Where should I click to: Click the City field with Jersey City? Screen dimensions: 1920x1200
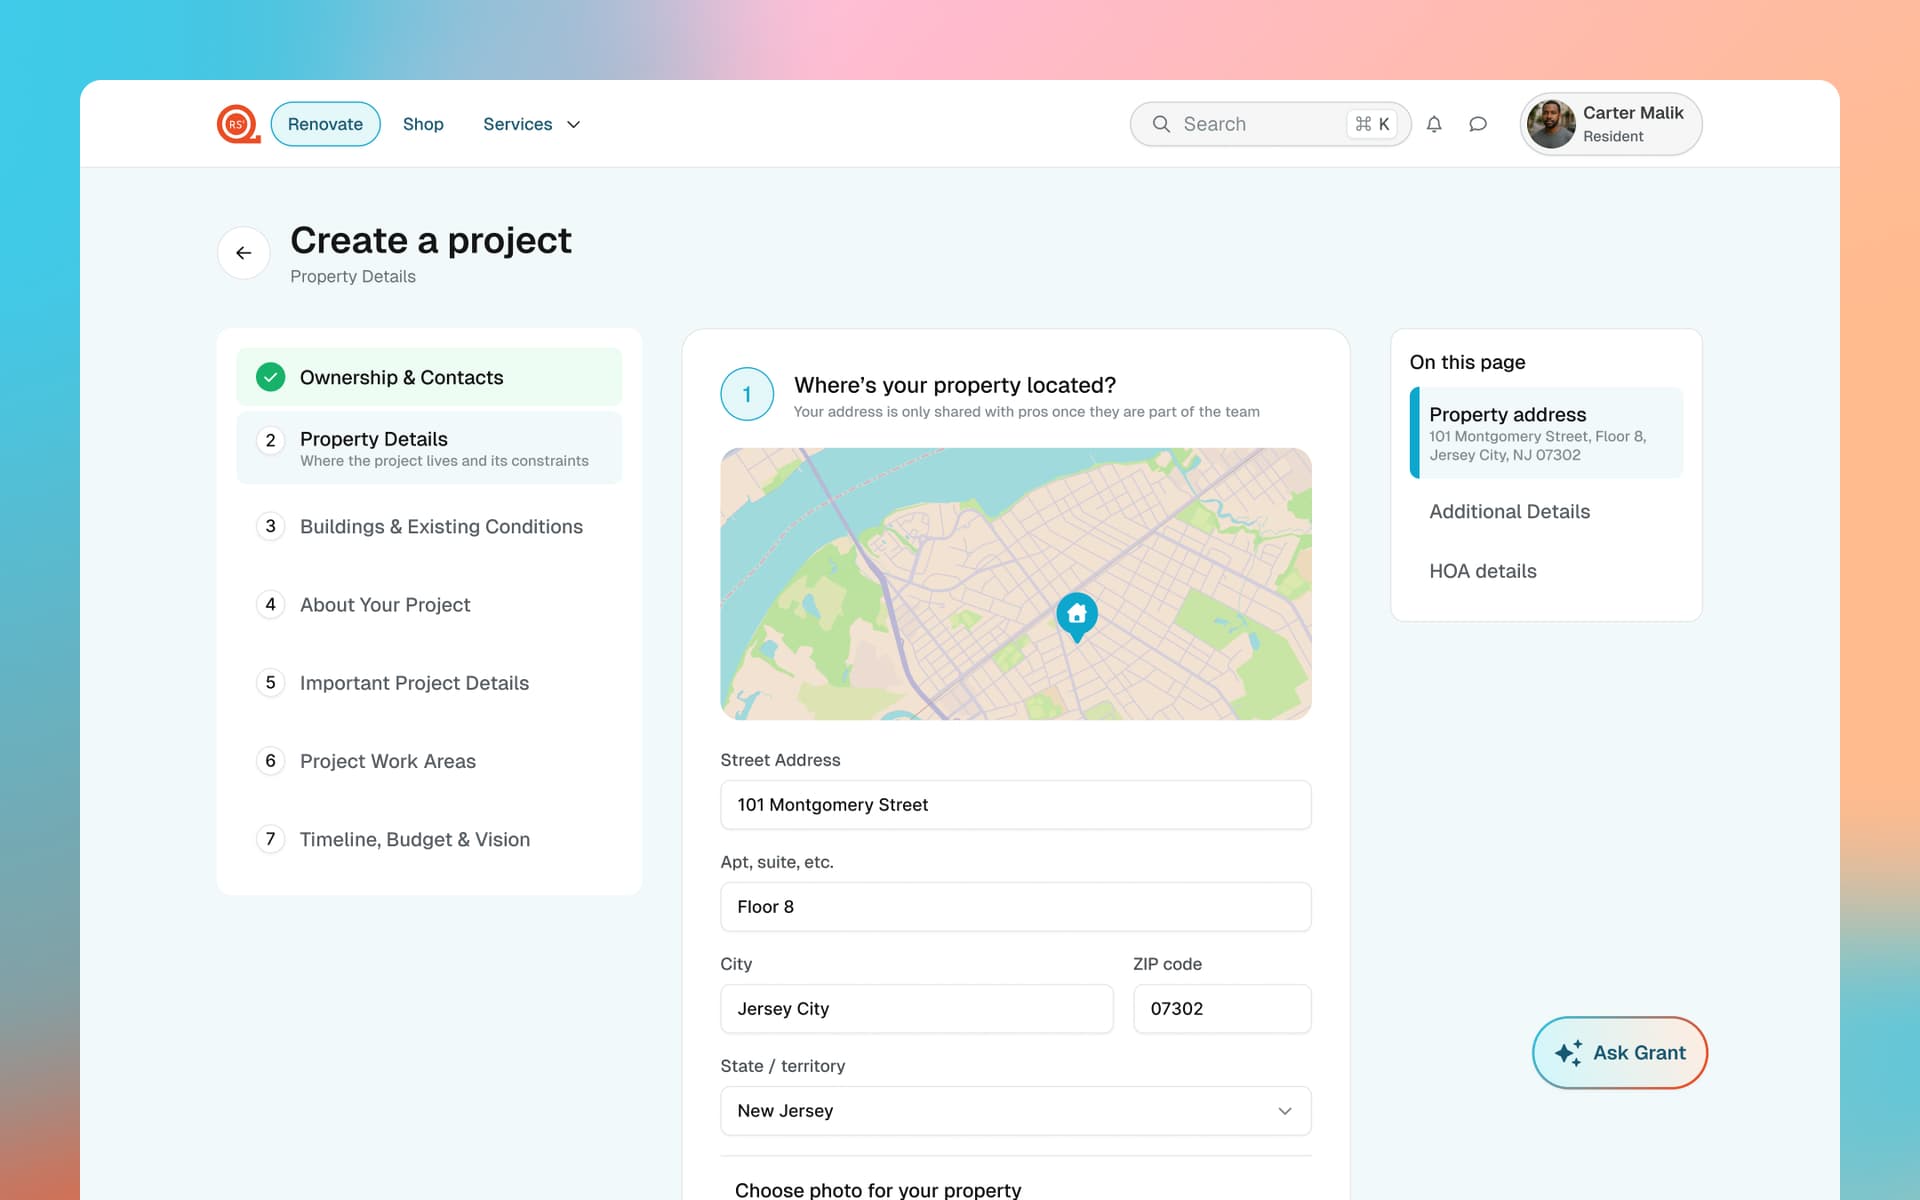pyautogui.click(x=916, y=1009)
